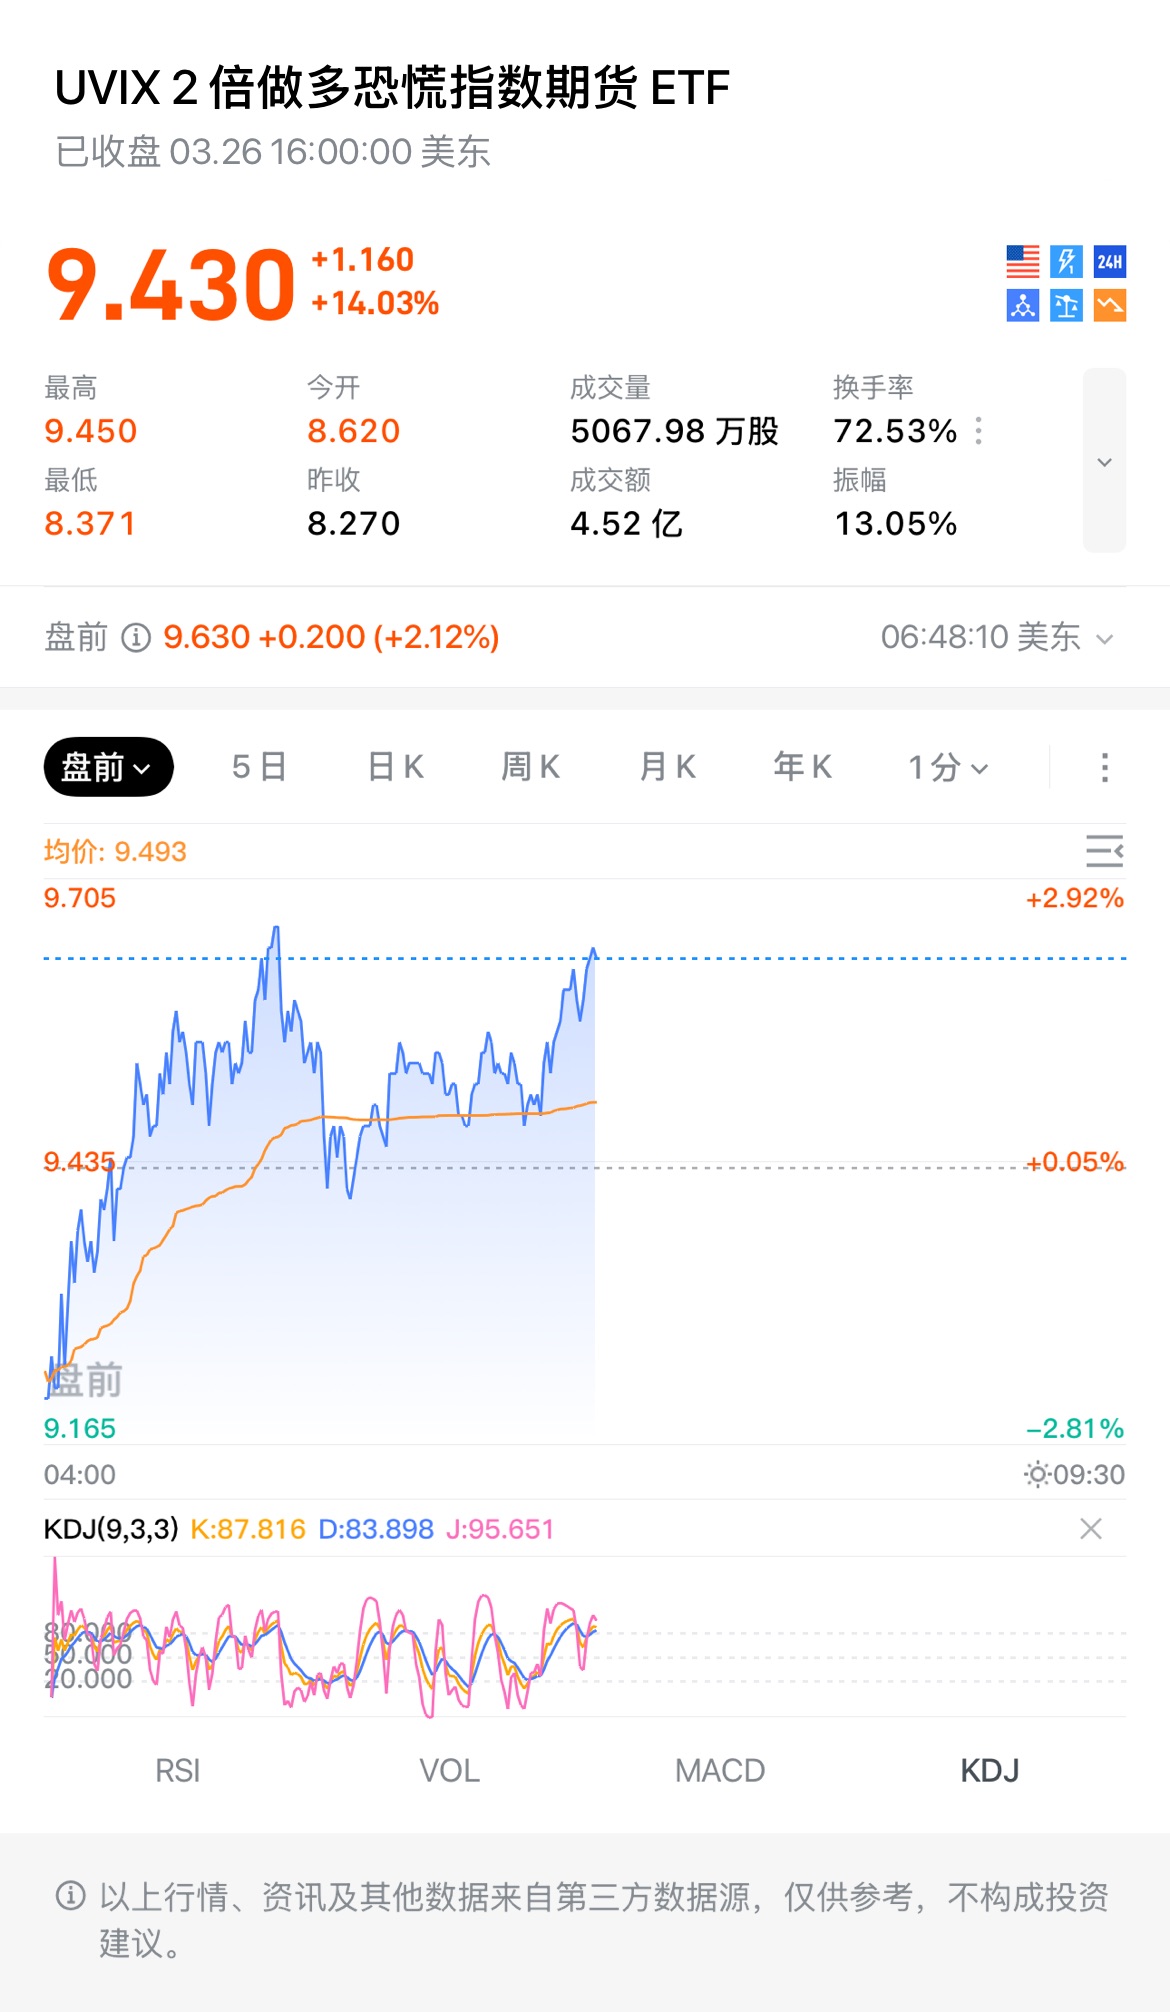This screenshot has width=1170, height=2012.
Task: Tap dots beside 换手率 72.53%
Action: point(979,431)
